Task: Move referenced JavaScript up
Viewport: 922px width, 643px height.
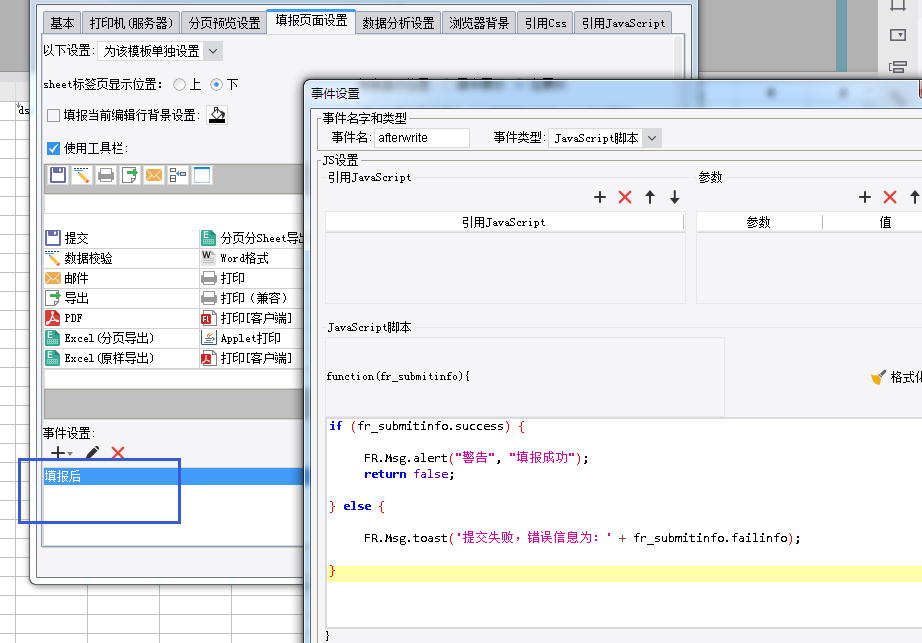Action: pos(650,197)
